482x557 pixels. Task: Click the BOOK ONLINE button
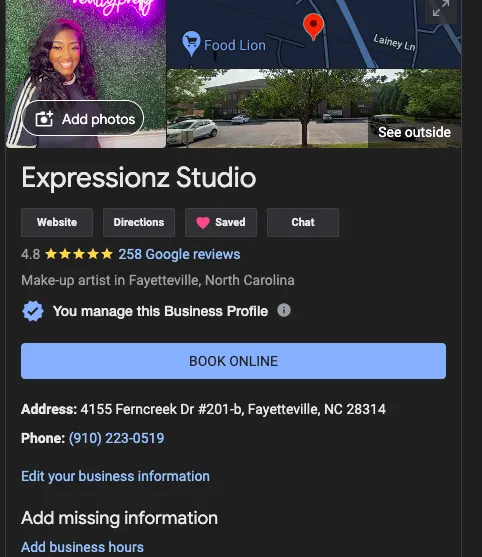click(x=233, y=361)
